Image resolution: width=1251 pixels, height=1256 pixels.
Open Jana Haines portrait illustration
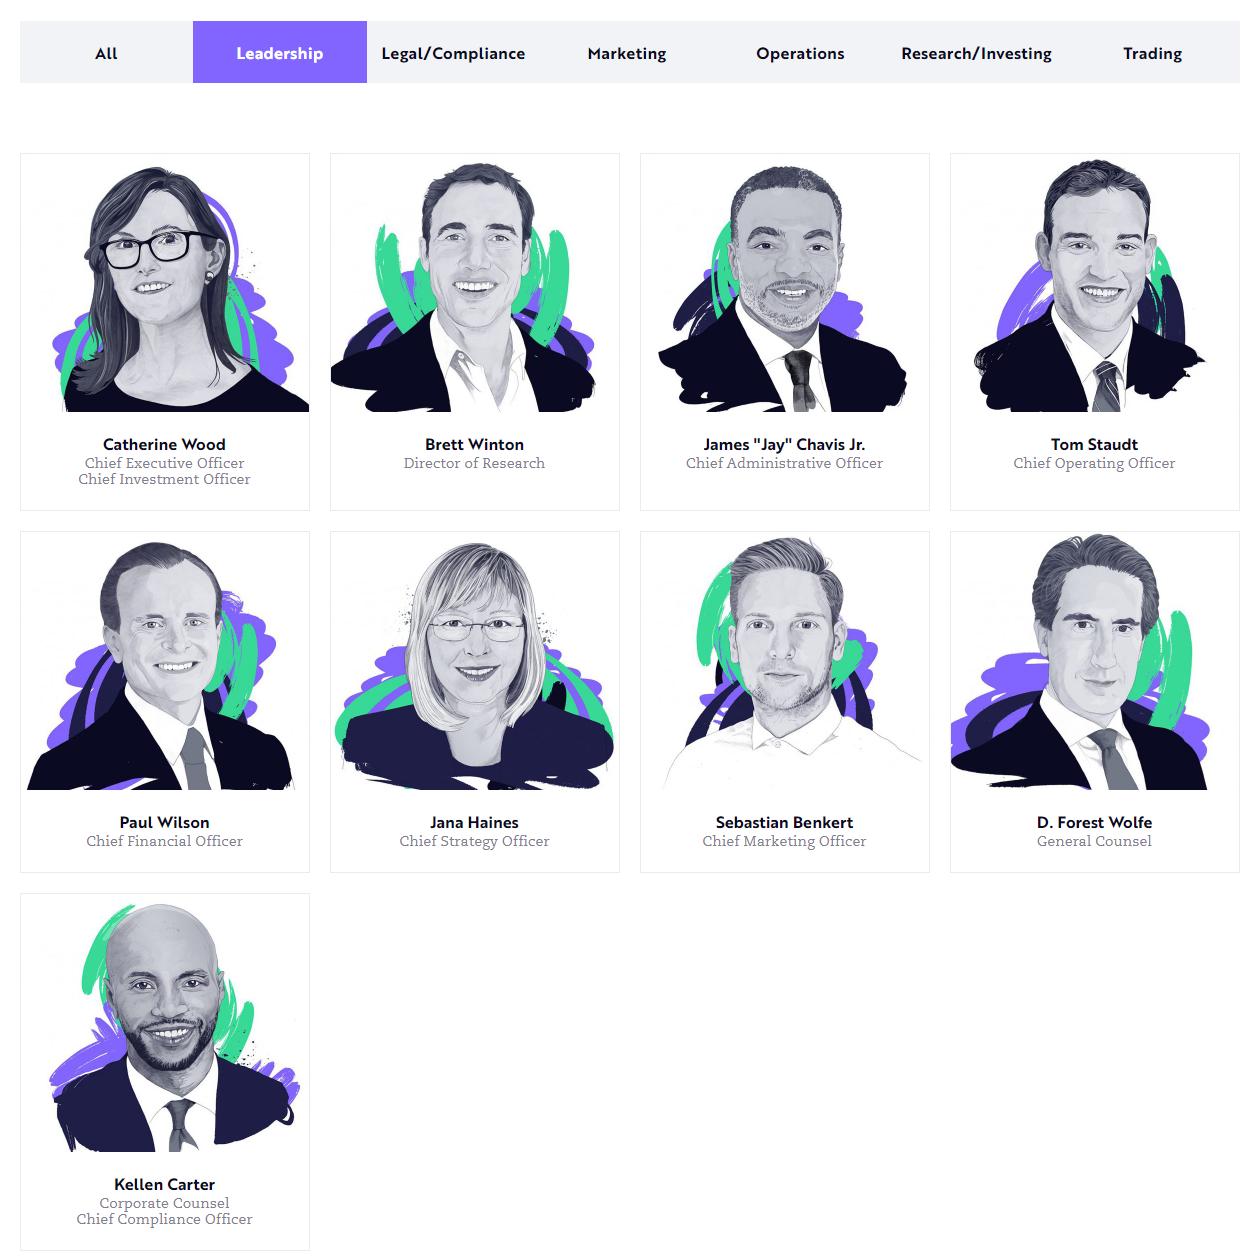(x=475, y=662)
